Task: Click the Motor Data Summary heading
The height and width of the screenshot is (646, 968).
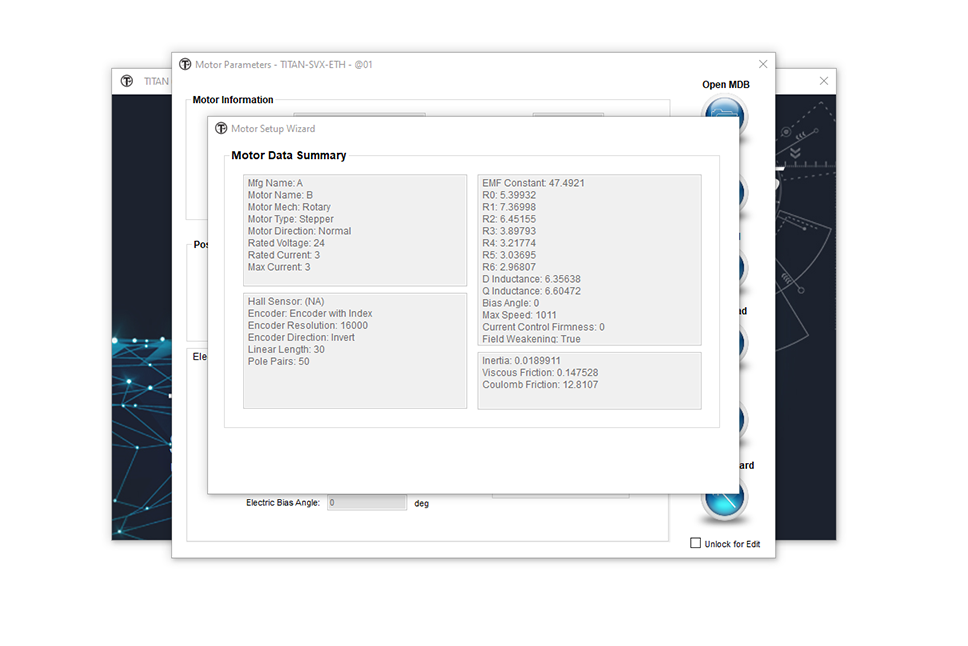Action: [x=289, y=156]
